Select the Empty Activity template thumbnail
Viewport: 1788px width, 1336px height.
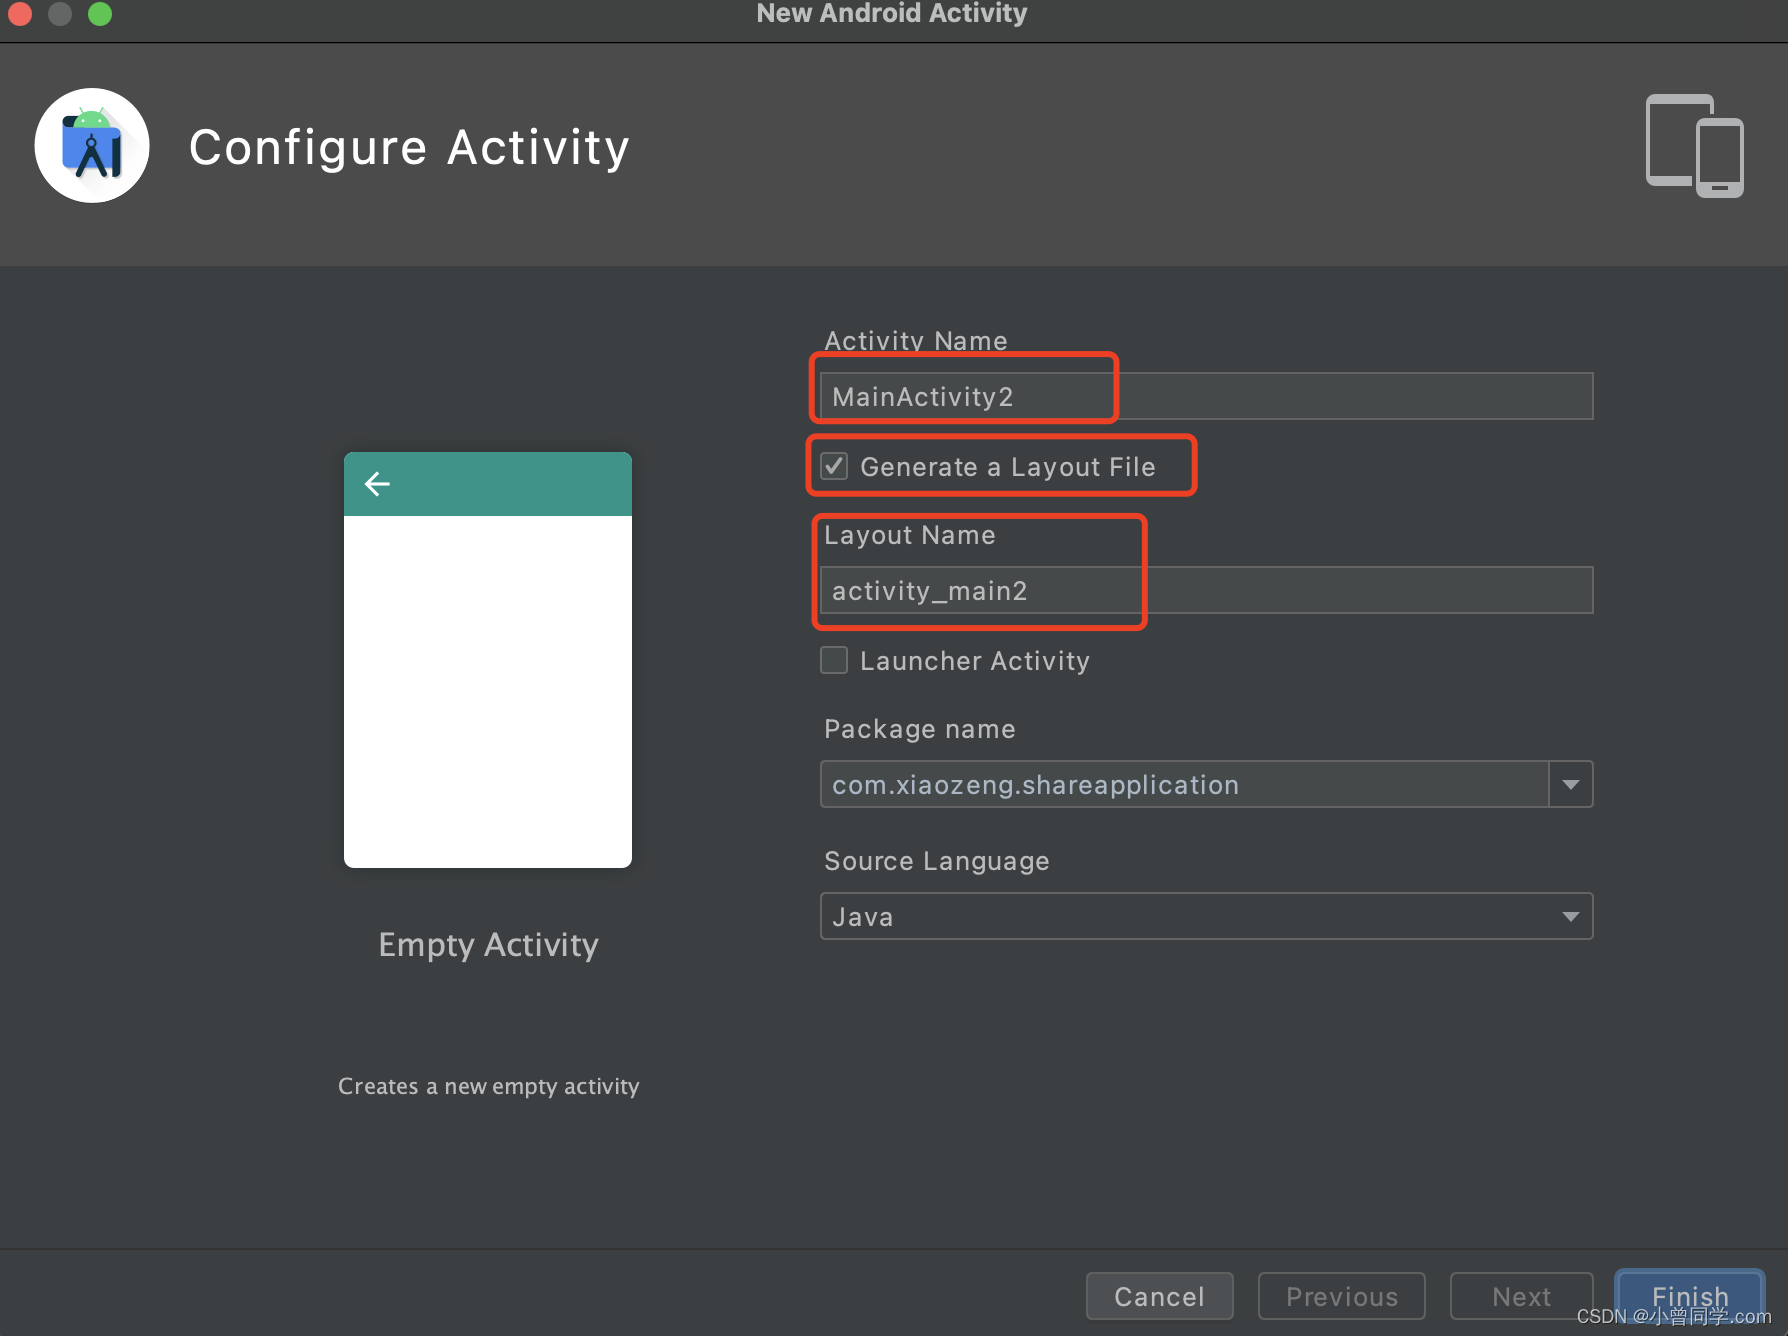[487, 658]
